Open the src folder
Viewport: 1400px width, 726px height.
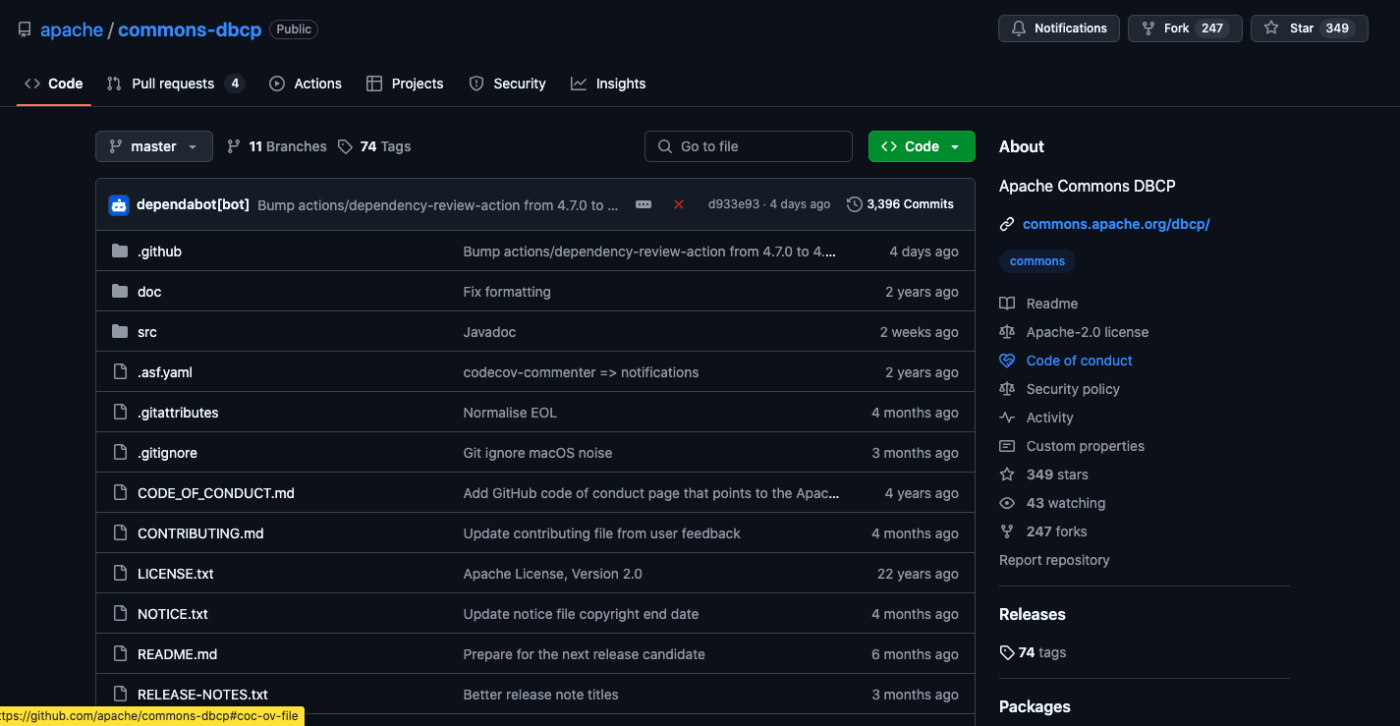(147, 332)
